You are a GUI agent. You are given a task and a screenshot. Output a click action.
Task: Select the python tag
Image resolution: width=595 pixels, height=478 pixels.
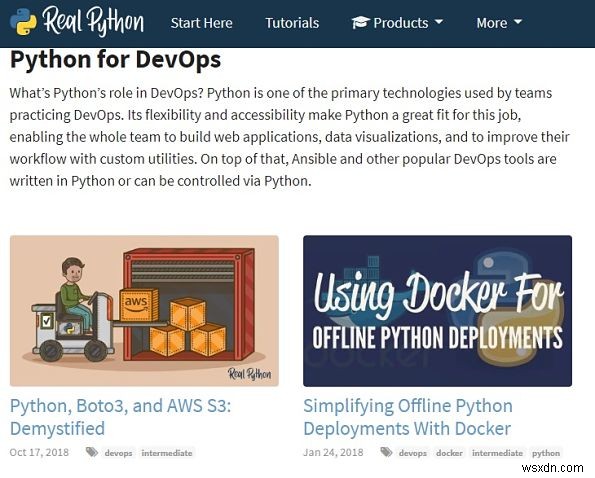546,453
